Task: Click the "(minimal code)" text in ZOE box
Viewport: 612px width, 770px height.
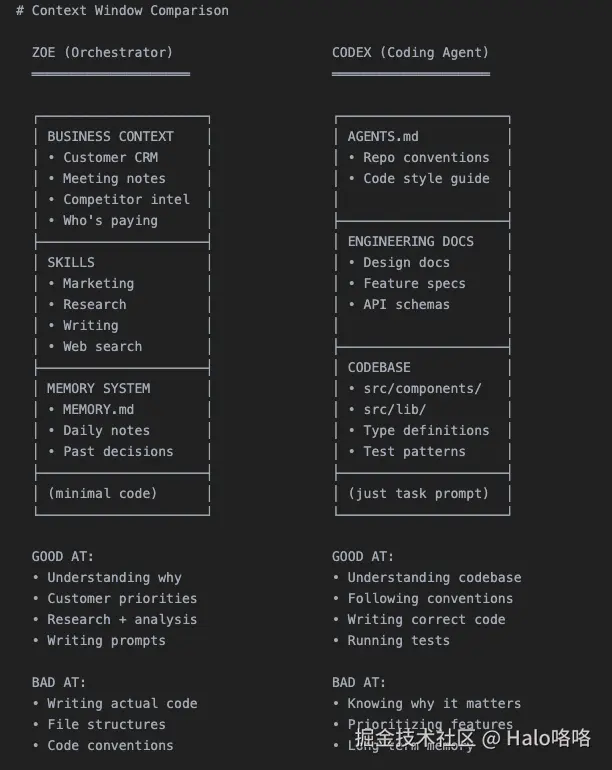Action: [102, 493]
